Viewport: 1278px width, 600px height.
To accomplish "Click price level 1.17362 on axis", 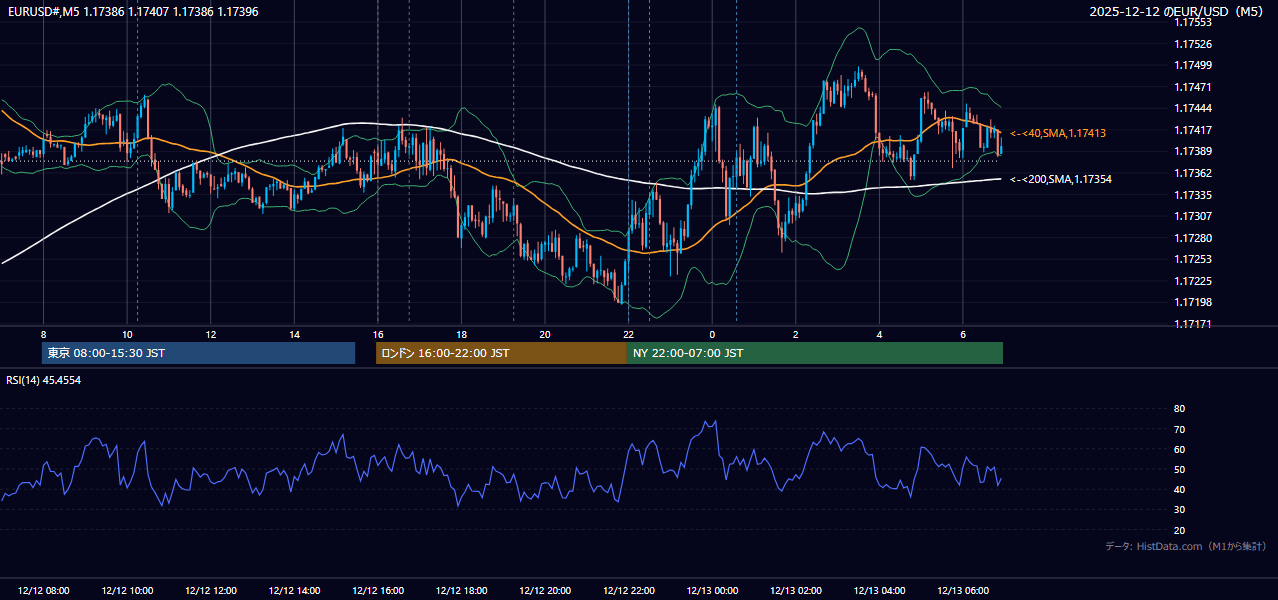I will click(1192, 173).
